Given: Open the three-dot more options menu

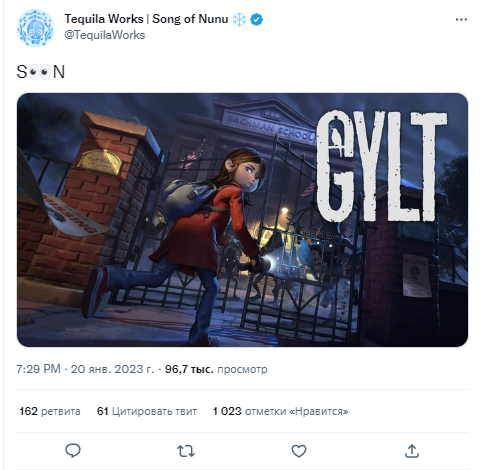Looking at the screenshot, I should [461, 20].
